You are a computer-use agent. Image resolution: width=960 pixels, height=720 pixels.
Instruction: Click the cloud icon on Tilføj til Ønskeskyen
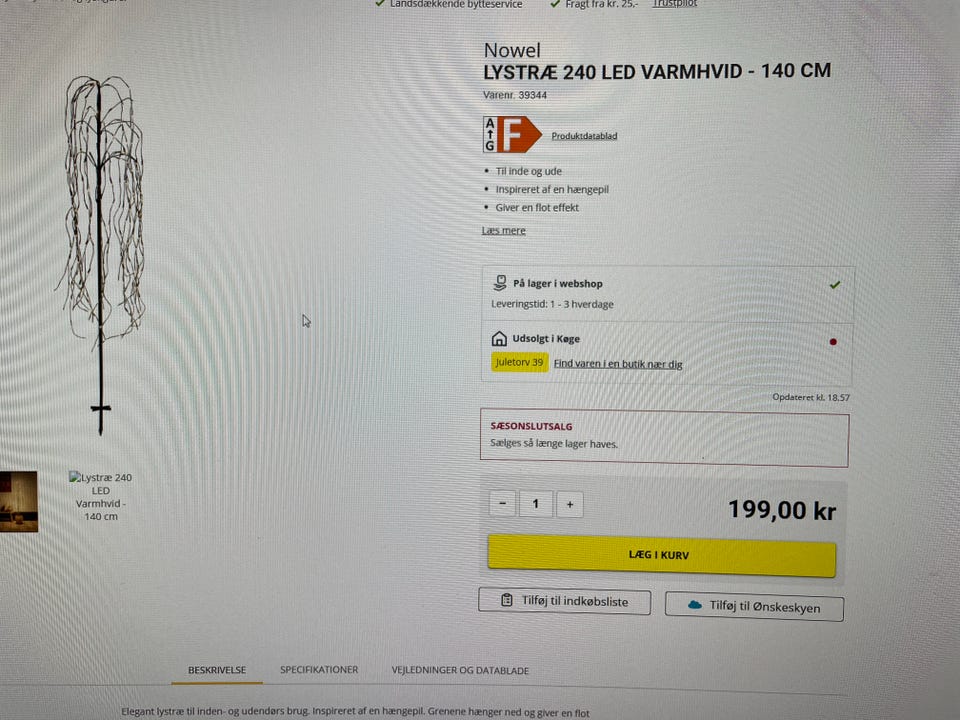[694, 605]
